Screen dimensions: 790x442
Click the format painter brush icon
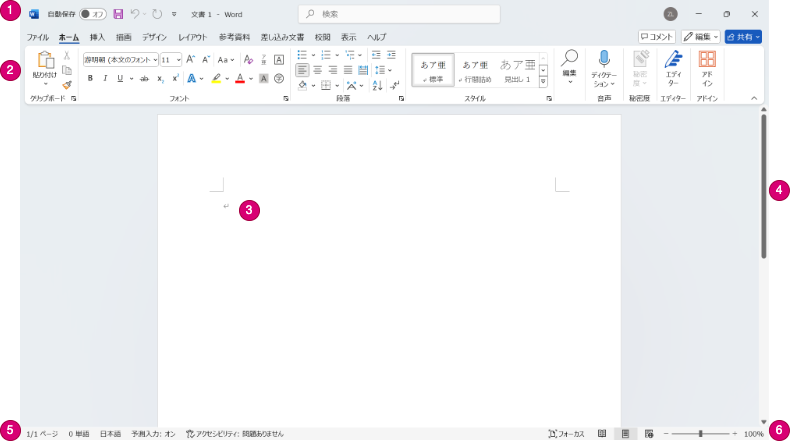coord(66,86)
